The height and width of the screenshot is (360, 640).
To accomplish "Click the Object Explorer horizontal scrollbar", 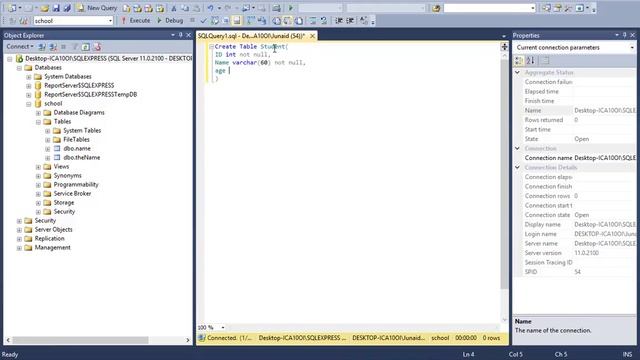I will pyautogui.click(x=80, y=340).
